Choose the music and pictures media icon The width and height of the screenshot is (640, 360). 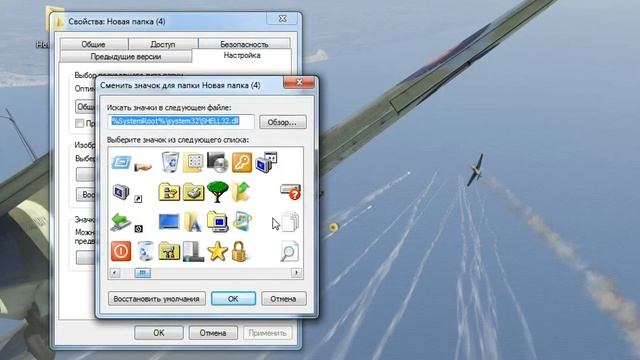click(242, 222)
